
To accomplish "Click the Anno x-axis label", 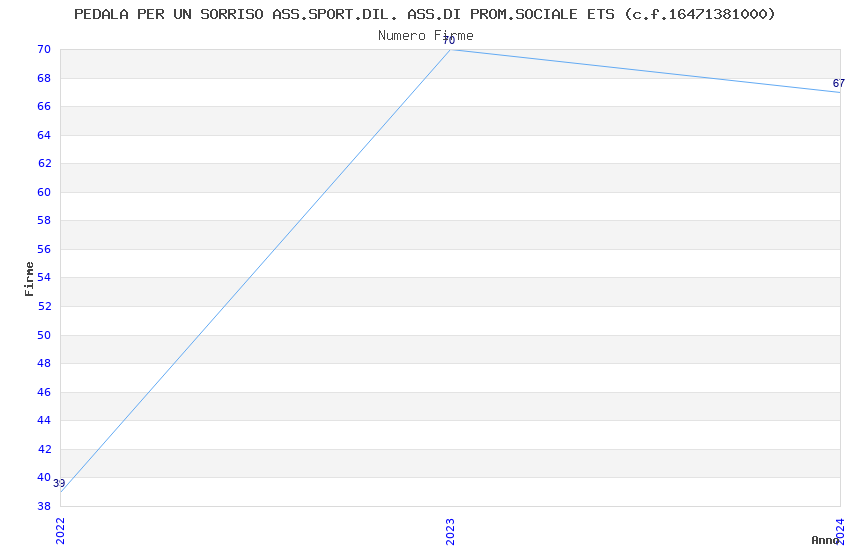I will point(825,540).
